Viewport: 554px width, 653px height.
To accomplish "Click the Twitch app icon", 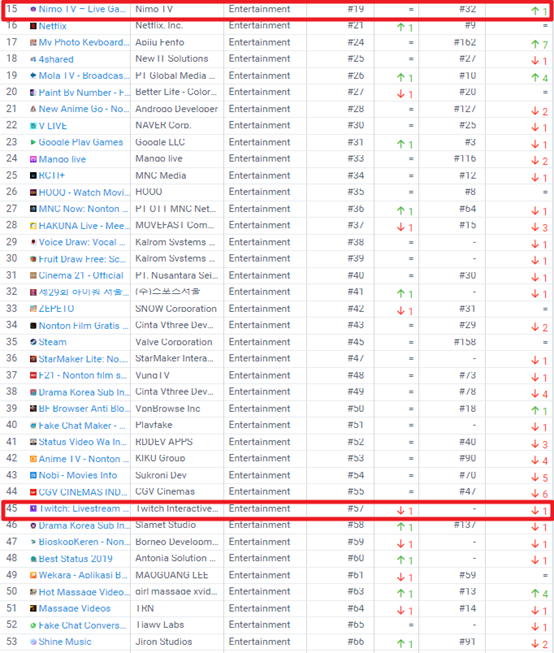I will 33,508.
